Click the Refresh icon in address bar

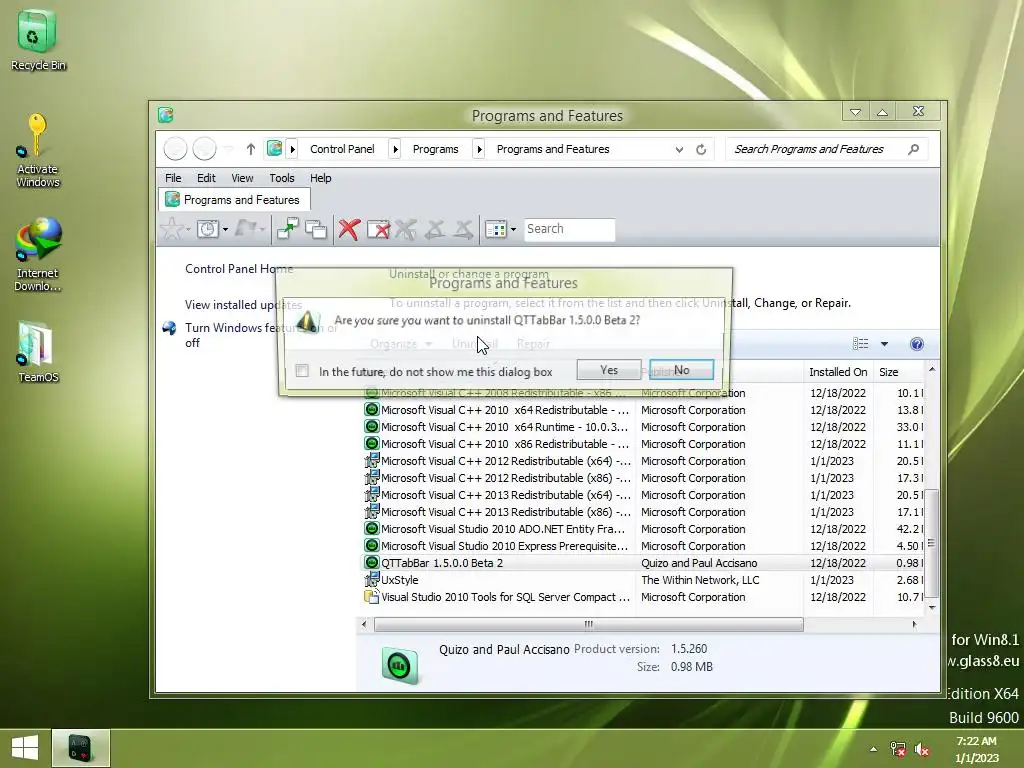701,149
